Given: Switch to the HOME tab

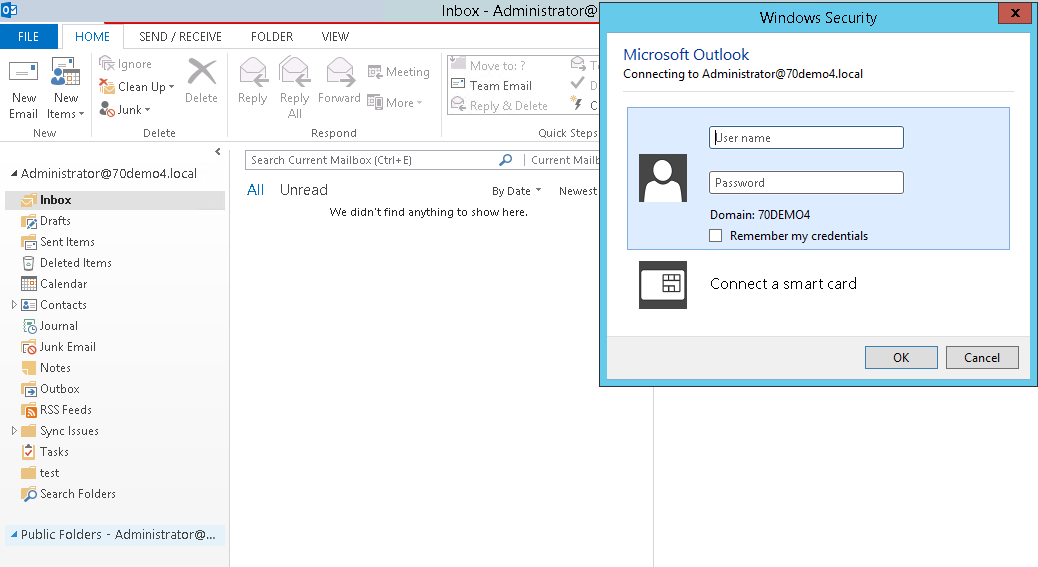Looking at the screenshot, I should tap(92, 36).
